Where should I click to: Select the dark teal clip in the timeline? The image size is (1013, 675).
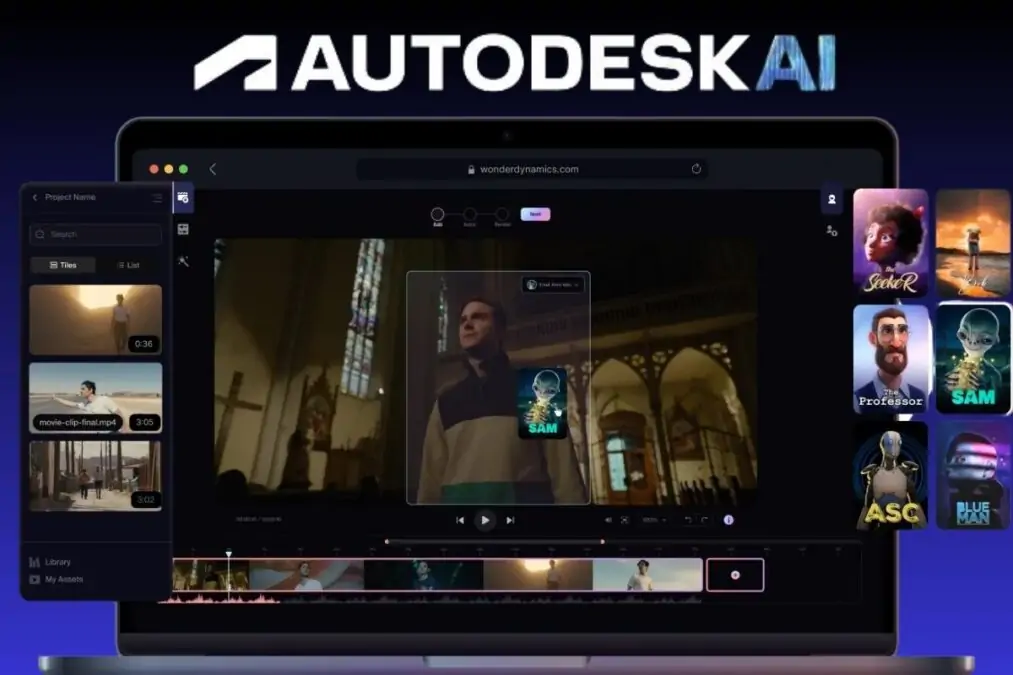424,575
